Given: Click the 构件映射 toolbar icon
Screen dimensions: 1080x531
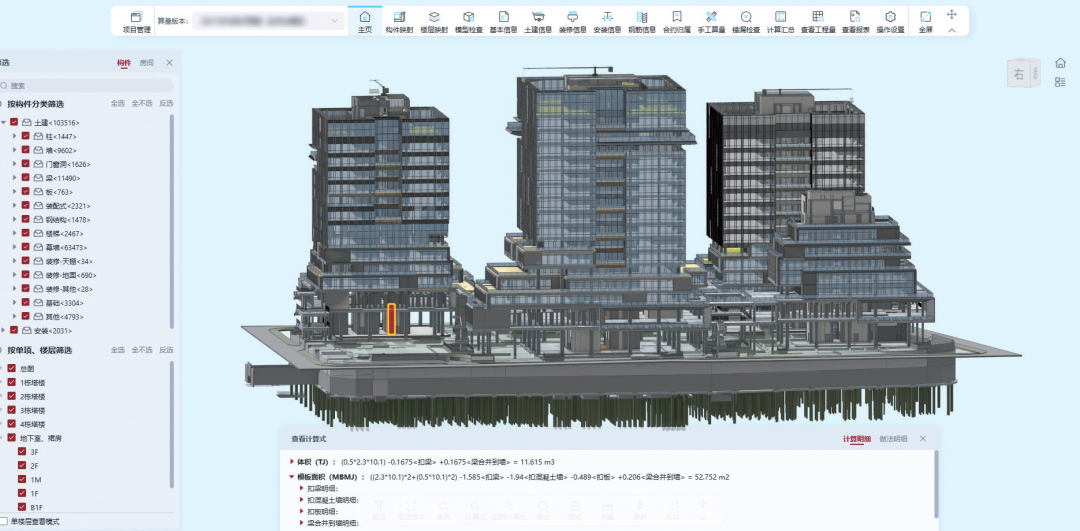Looking at the screenshot, I should coord(399,21).
